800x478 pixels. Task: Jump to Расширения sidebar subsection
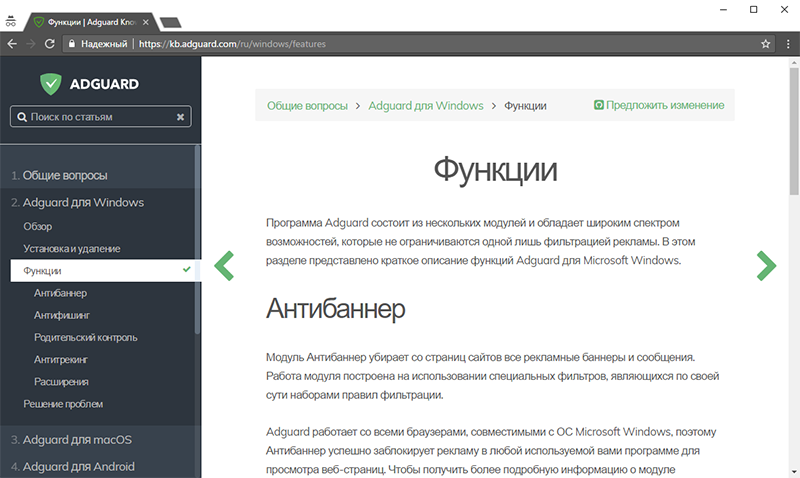(x=61, y=382)
